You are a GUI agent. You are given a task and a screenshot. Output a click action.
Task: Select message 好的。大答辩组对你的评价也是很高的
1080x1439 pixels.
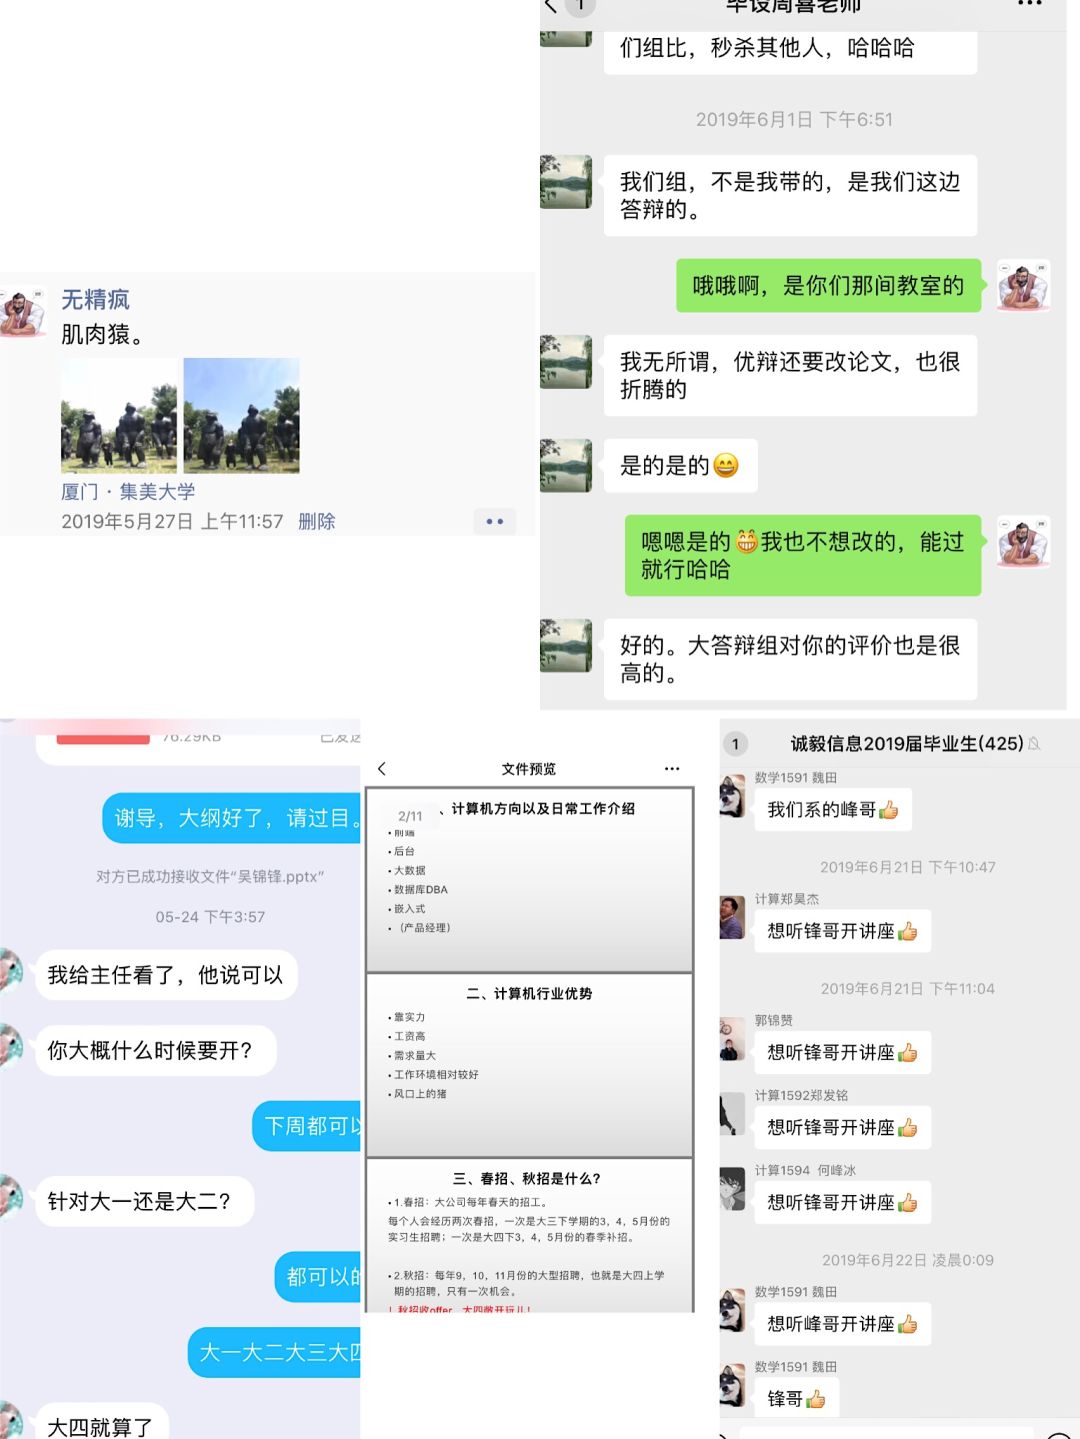click(x=790, y=659)
